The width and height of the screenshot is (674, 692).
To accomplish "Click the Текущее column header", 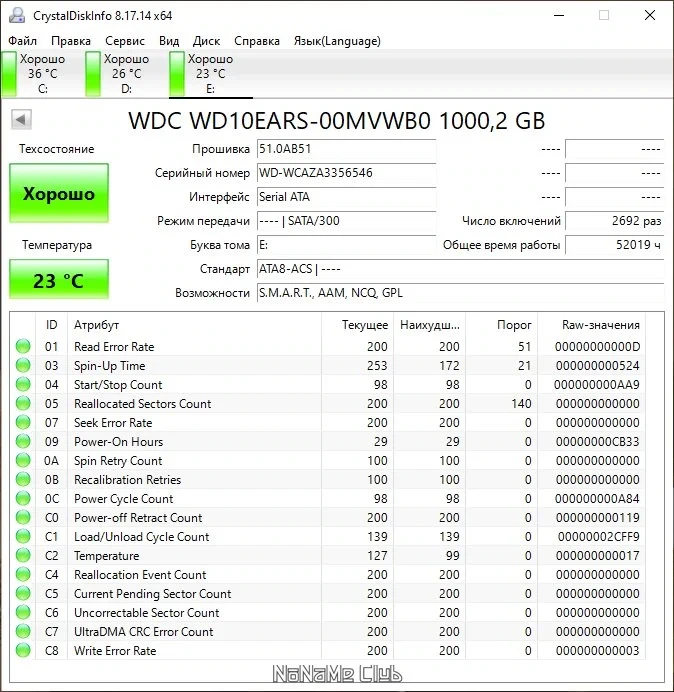I will (x=358, y=325).
